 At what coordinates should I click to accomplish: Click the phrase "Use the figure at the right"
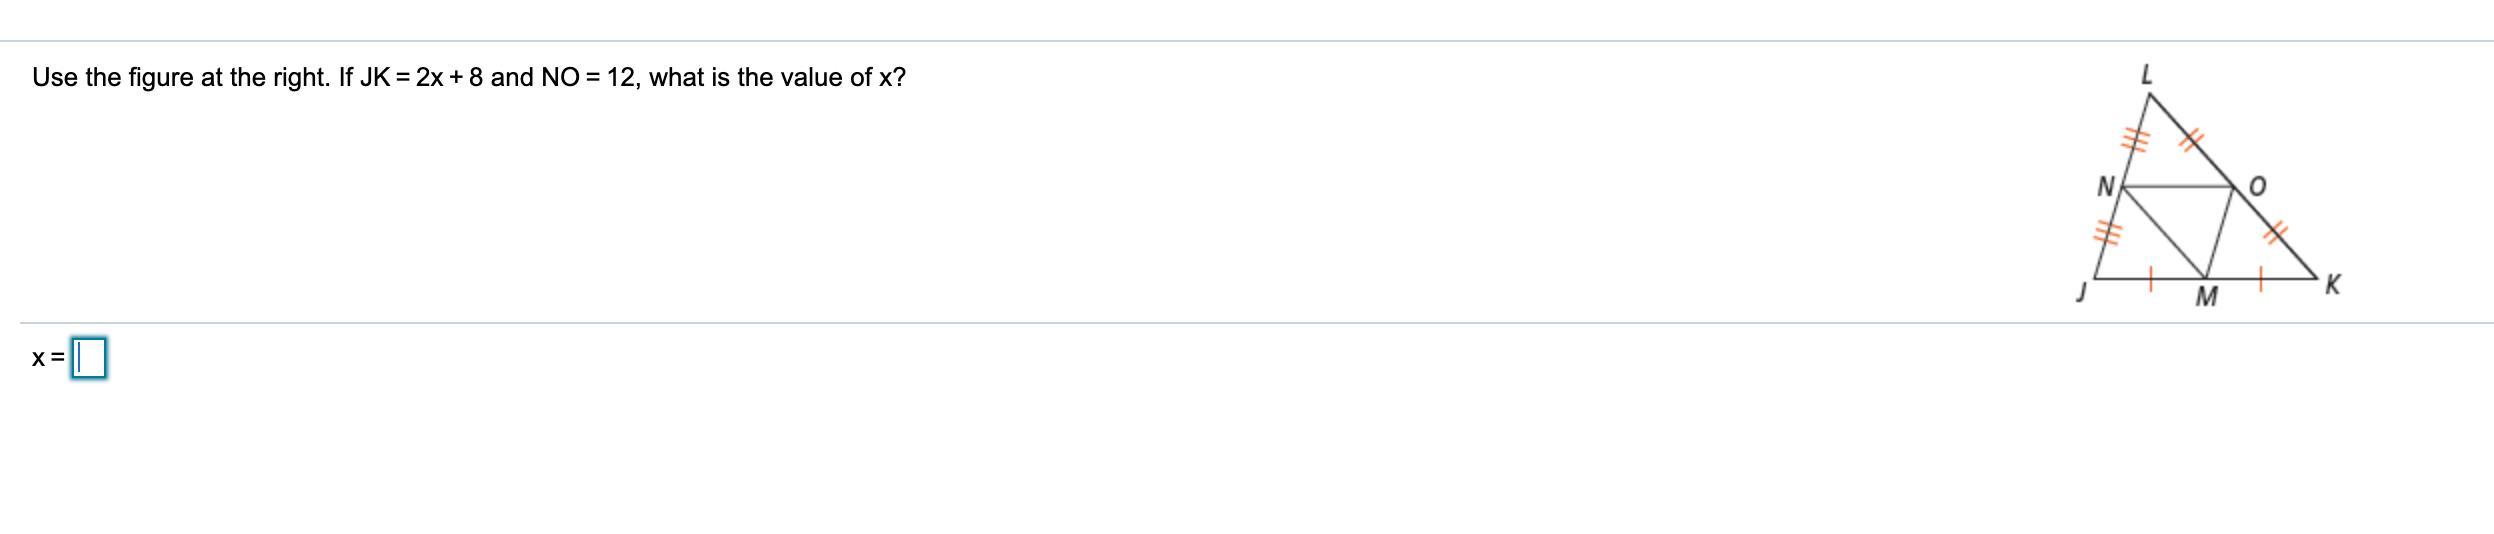tap(178, 78)
